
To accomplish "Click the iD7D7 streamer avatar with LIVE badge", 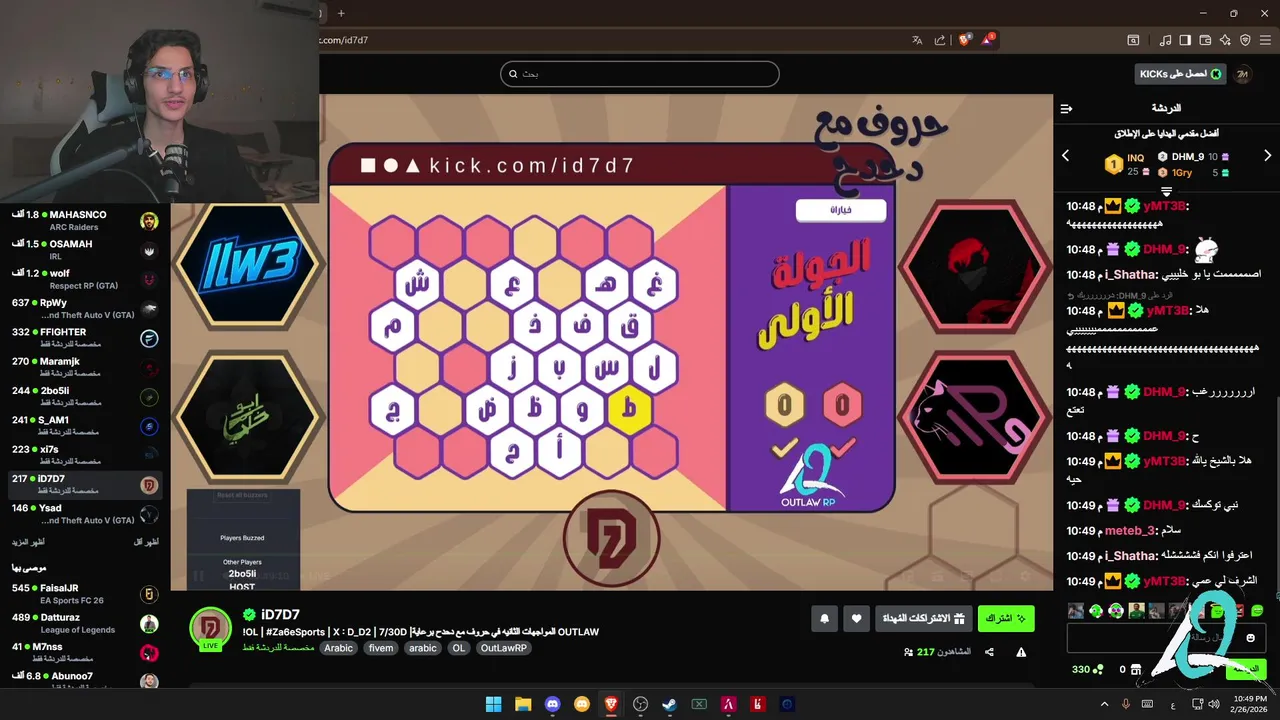I will tap(211, 629).
